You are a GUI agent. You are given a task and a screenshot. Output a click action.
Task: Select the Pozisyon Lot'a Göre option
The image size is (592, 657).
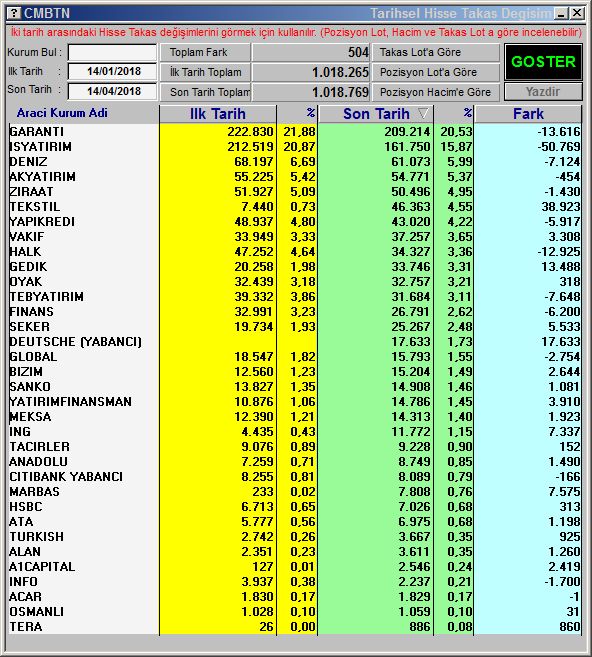coord(436,72)
